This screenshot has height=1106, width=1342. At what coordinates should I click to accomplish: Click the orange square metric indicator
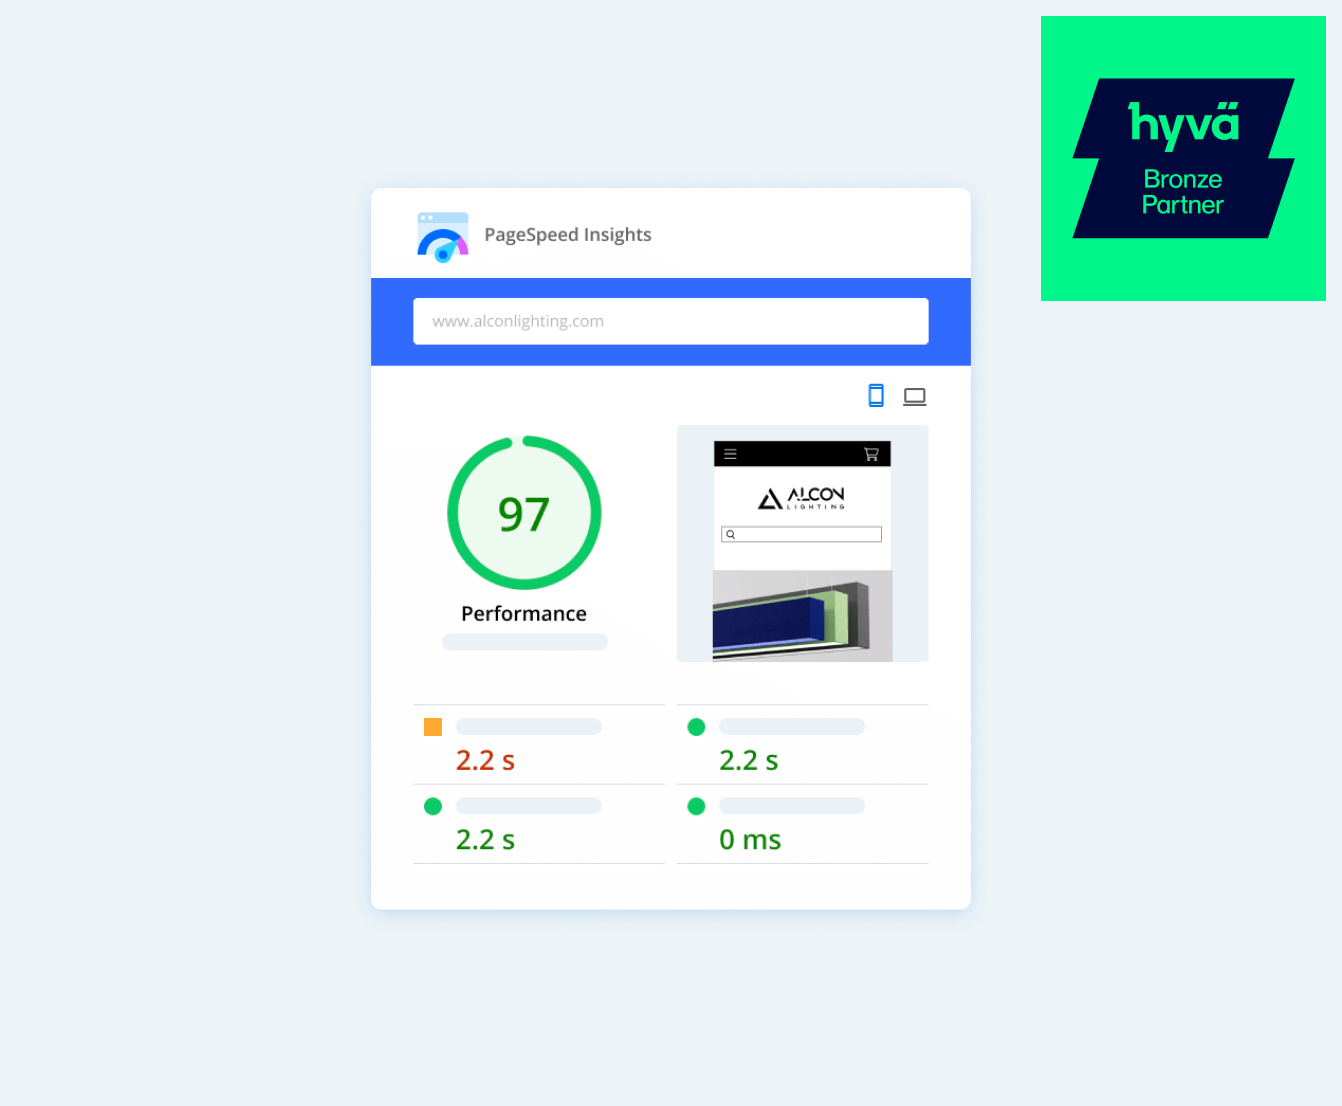pyautogui.click(x=433, y=727)
